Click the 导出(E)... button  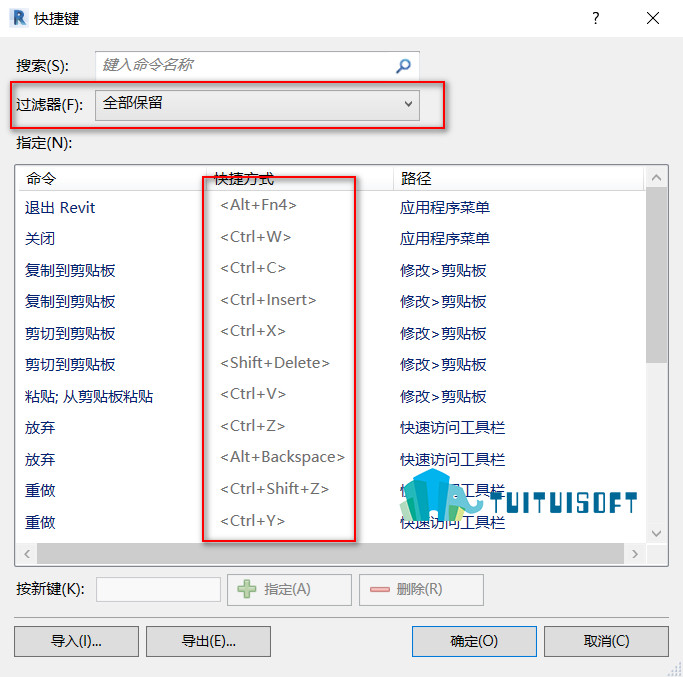208,641
